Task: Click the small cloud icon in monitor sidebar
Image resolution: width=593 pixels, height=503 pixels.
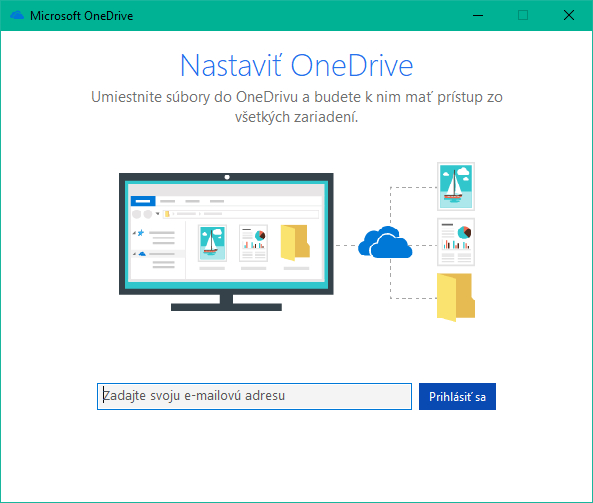Action: click(x=142, y=254)
